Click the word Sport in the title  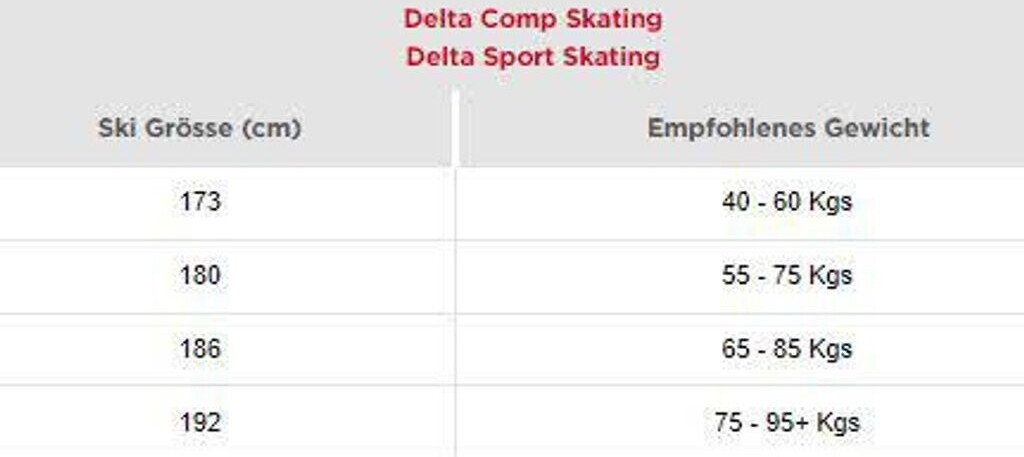pos(511,57)
